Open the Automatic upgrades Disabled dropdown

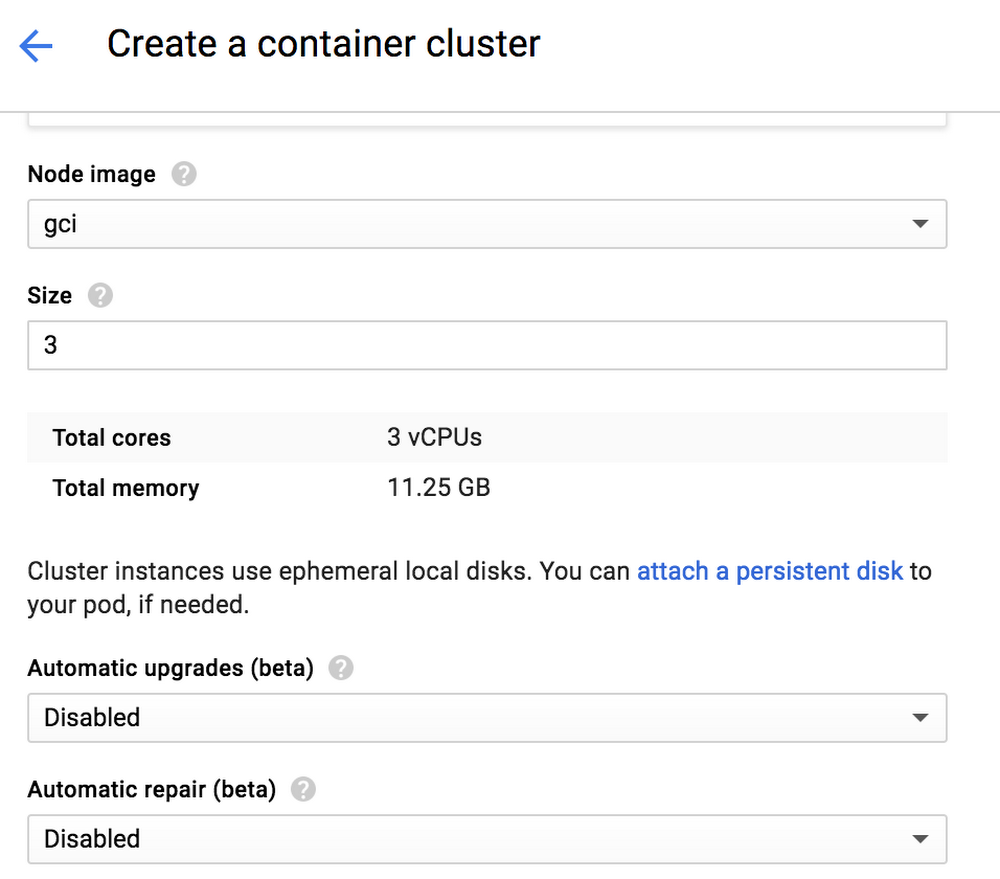pyautogui.click(x=487, y=718)
